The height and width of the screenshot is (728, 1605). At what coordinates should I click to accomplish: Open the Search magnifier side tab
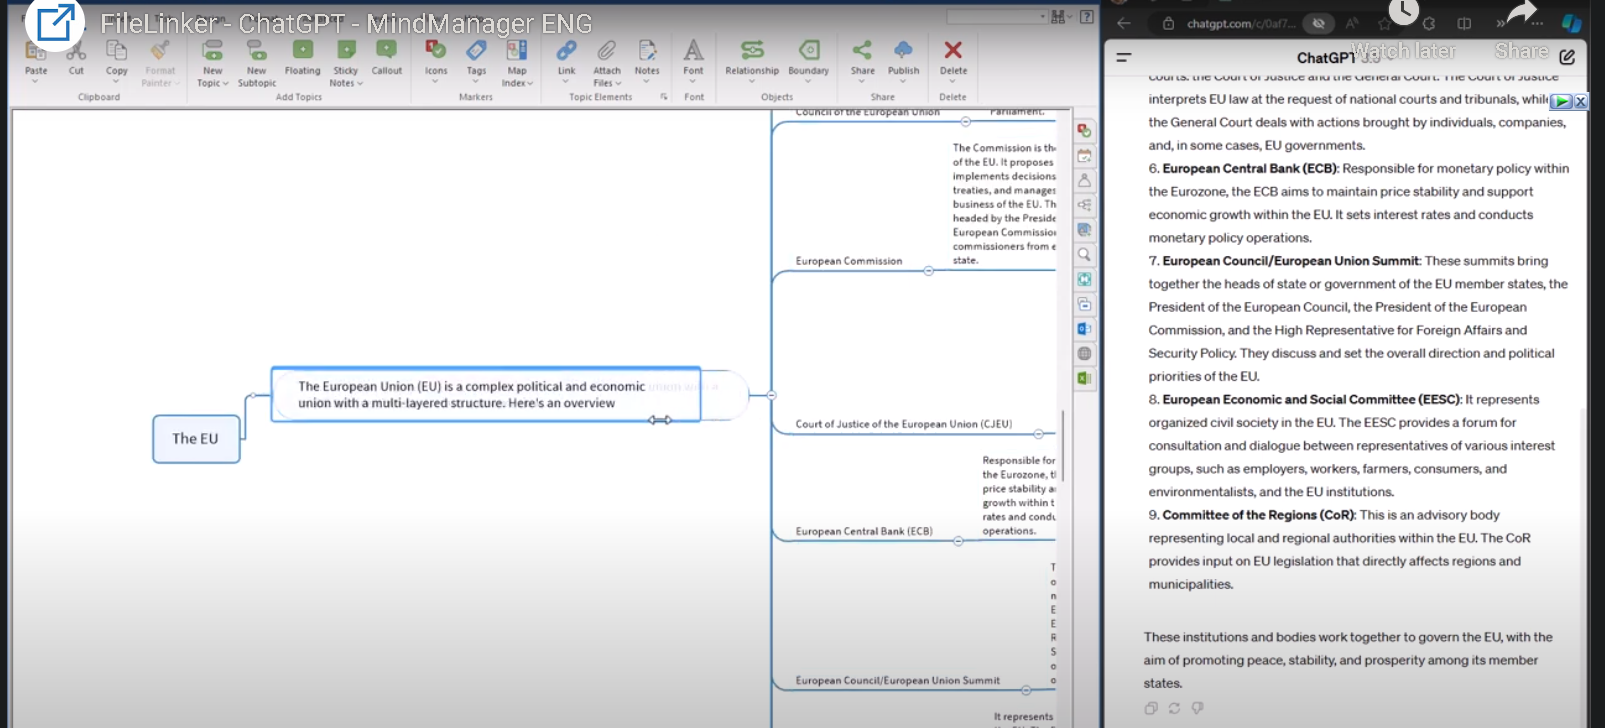tap(1084, 255)
